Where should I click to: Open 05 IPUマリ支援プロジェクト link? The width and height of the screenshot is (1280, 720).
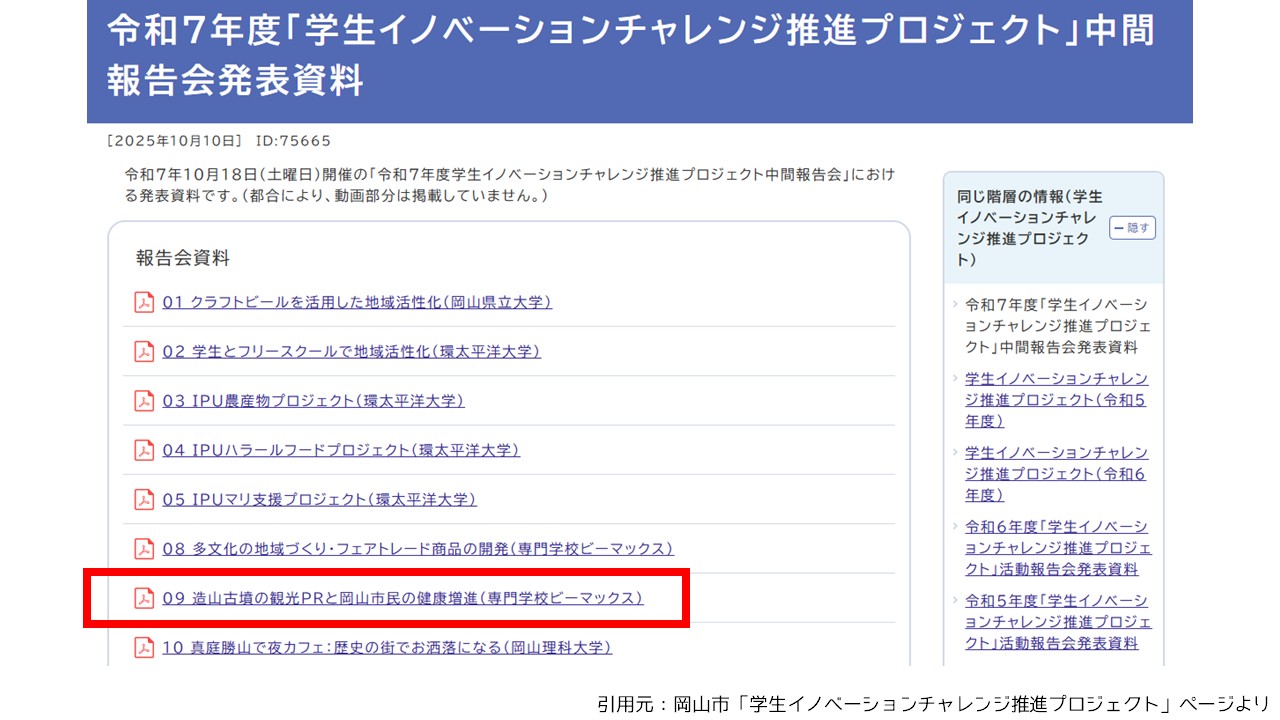319,499
